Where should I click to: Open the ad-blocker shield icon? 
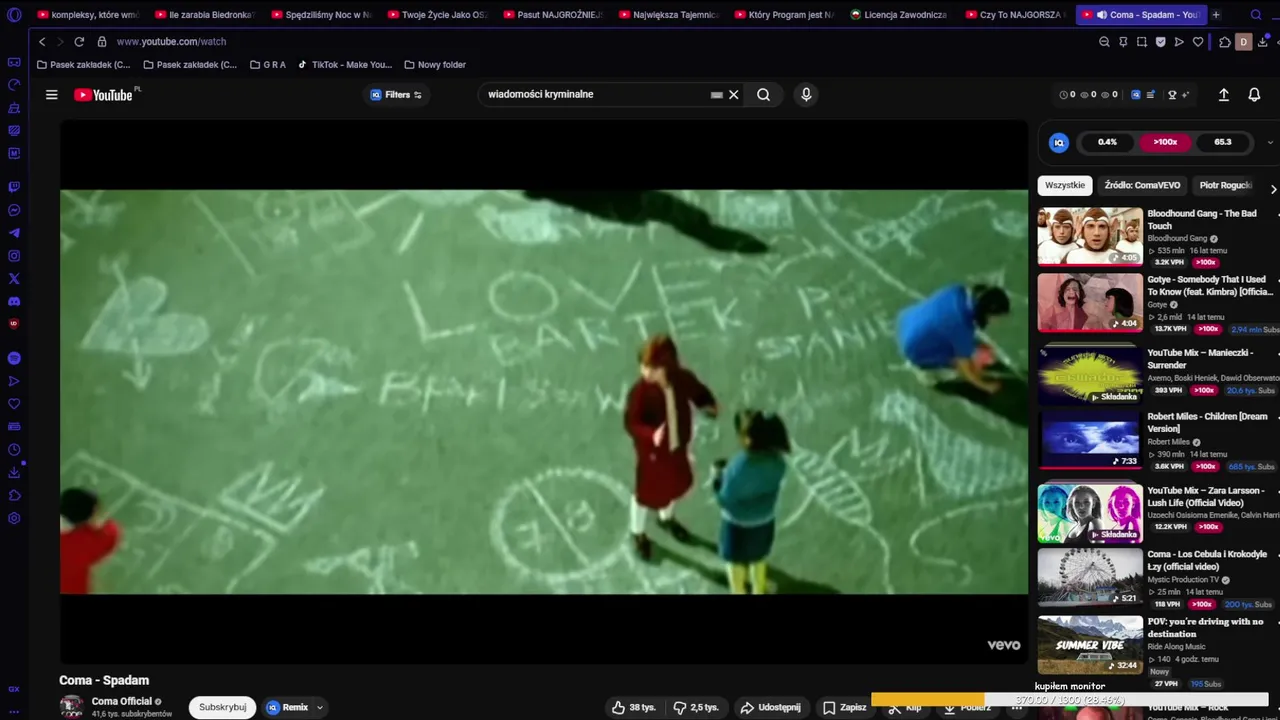[1160, 42]
